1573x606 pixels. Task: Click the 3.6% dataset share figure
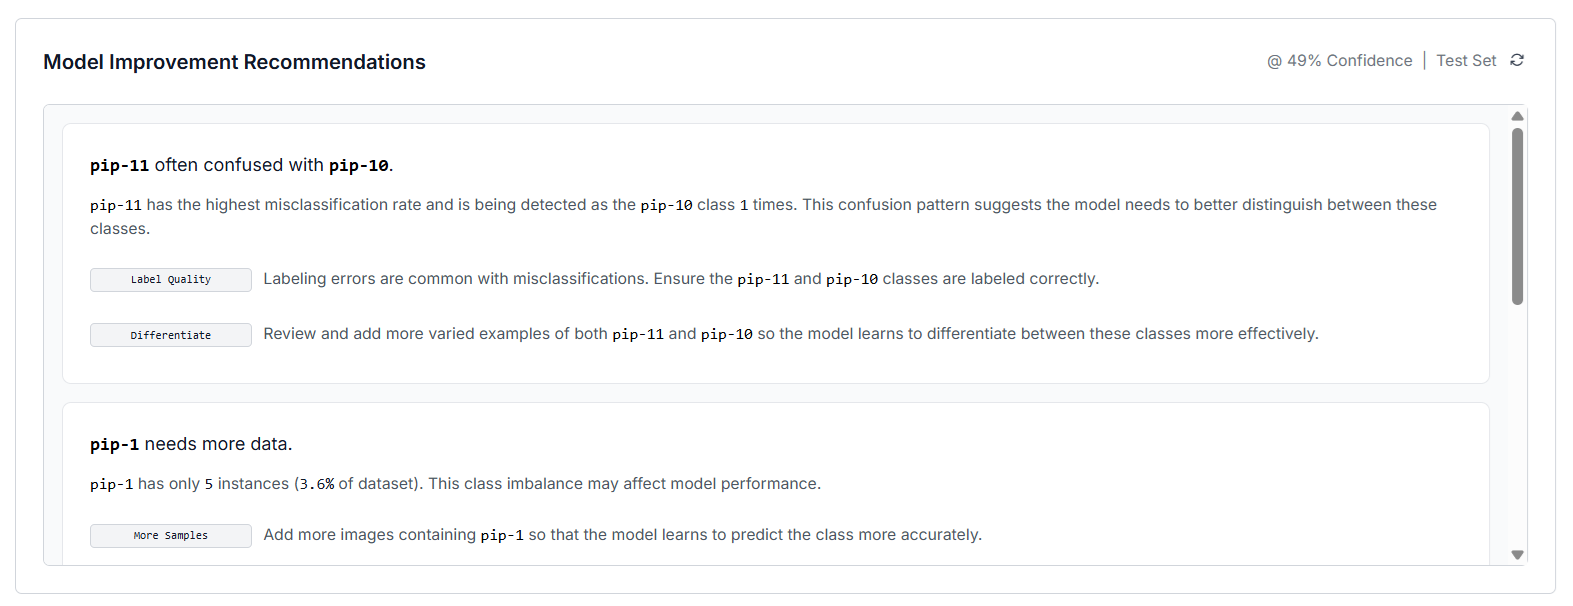click(x=317, y=484)
